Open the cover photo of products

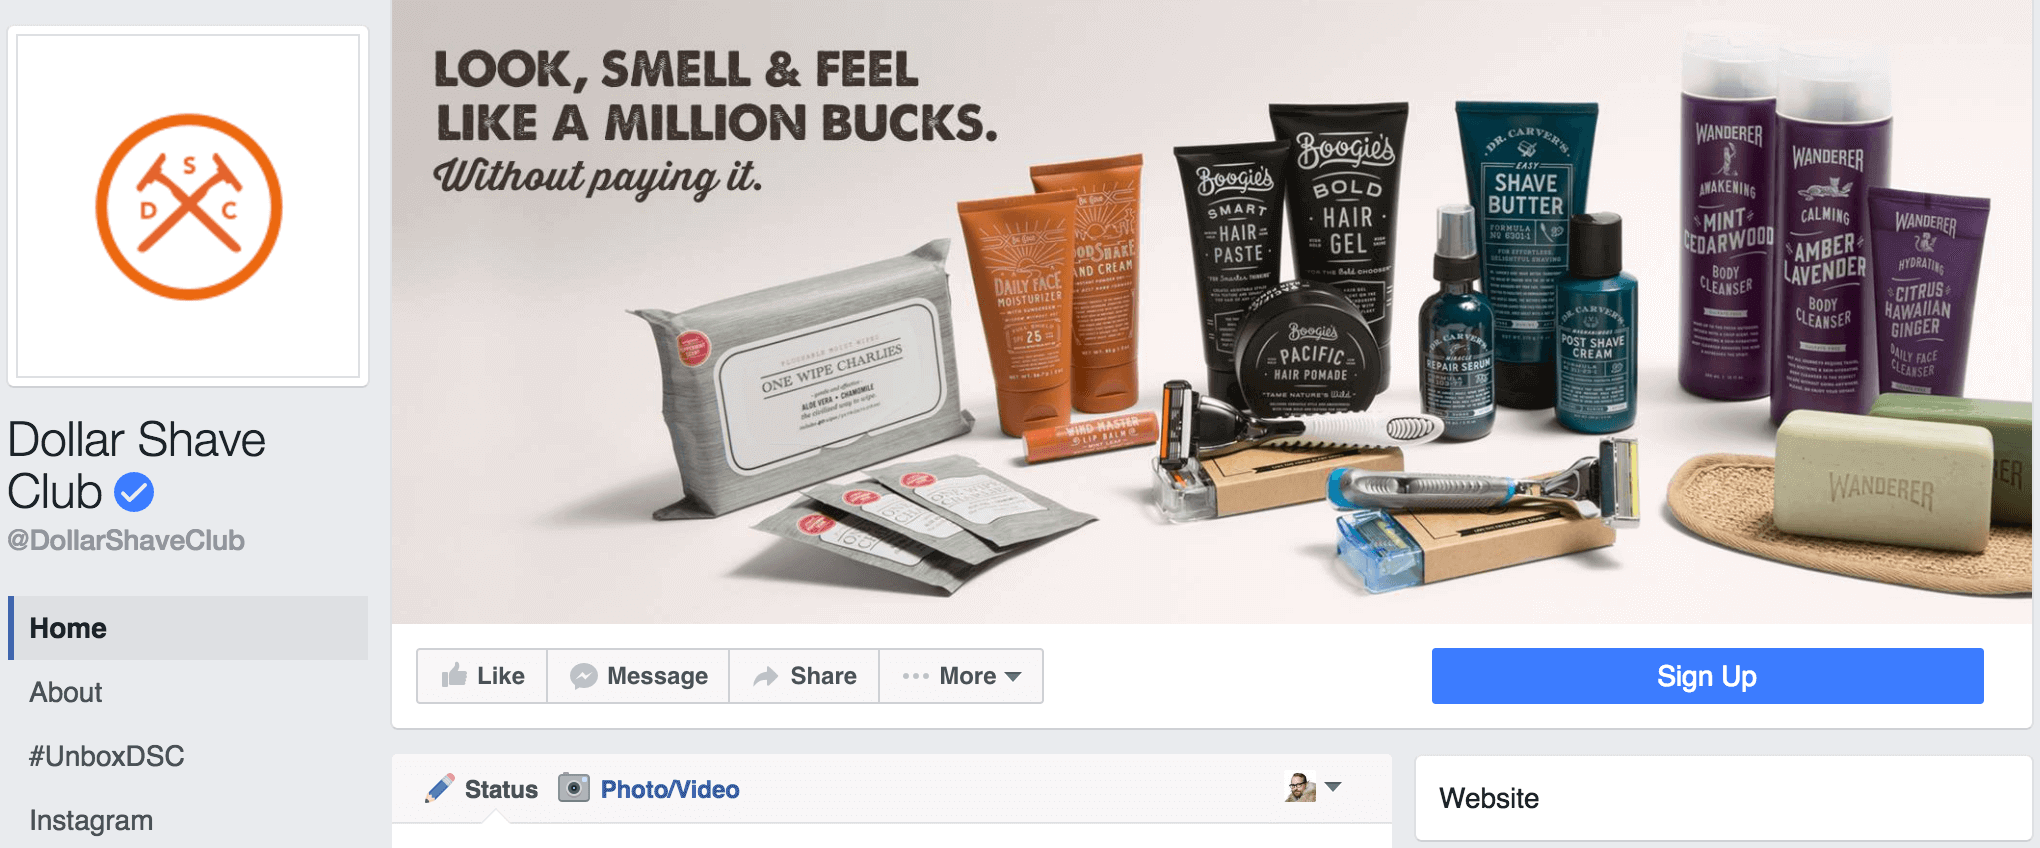pyautogui.click(x=1211, y=312)
